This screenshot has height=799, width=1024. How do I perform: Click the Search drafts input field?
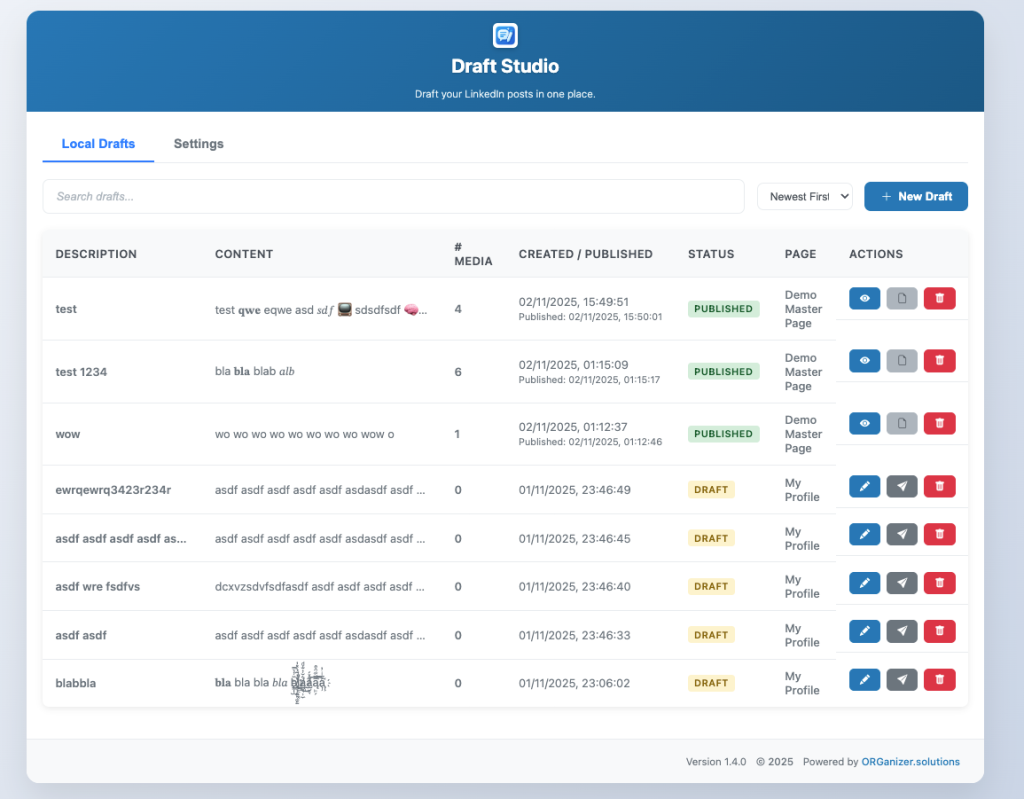point(393,197)
